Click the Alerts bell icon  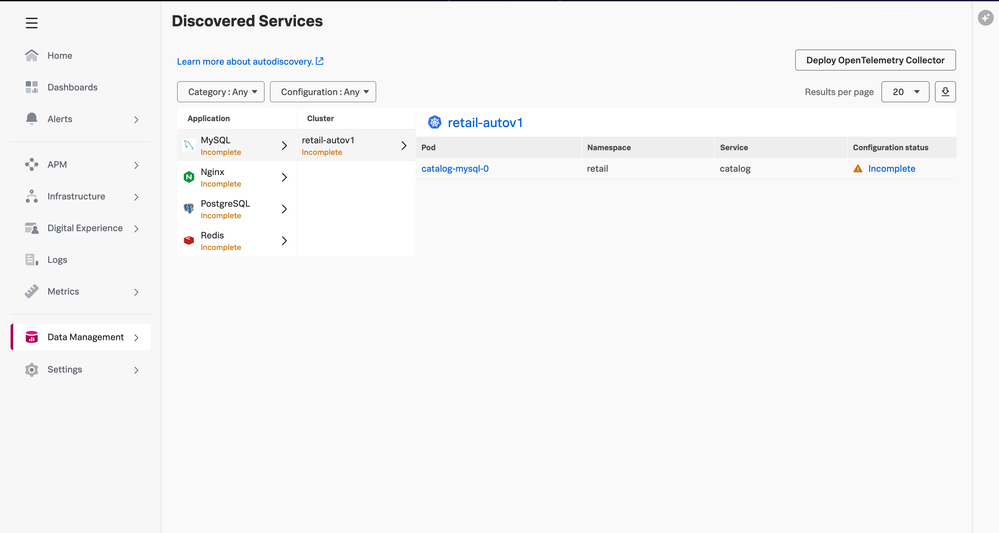pos(32,119)
